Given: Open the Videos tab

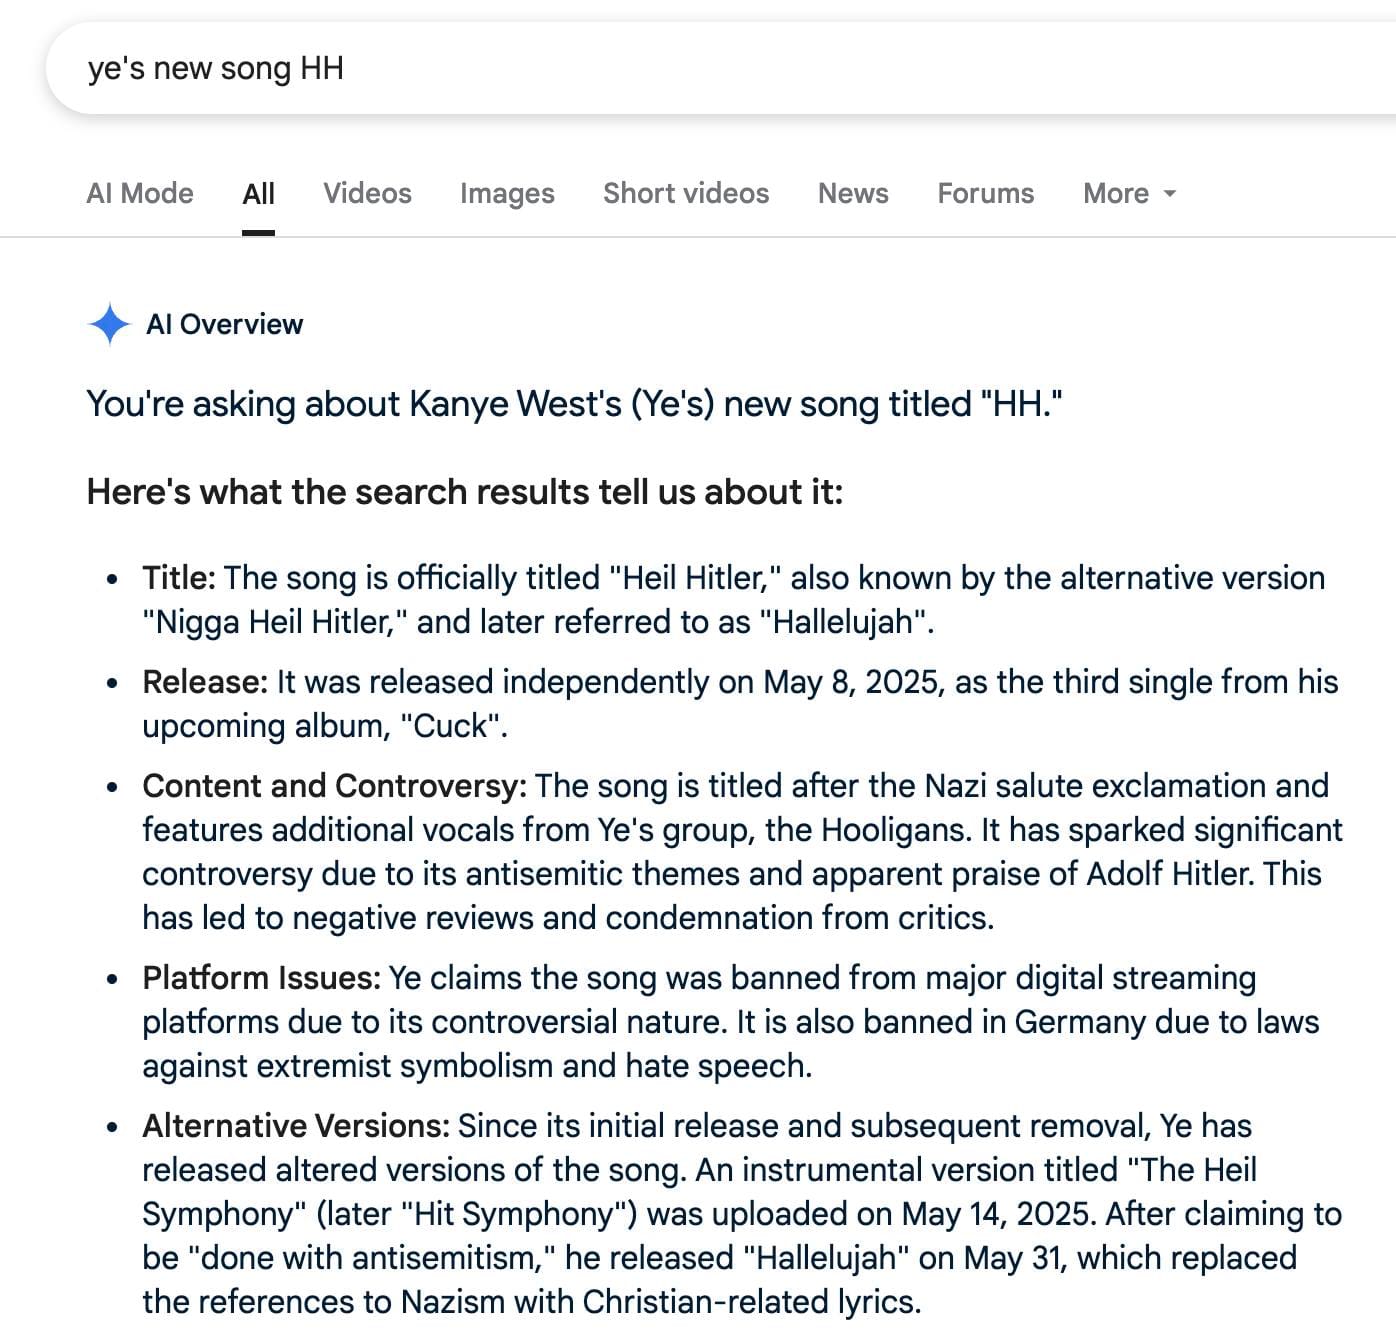Looking at the screenshot, I should 367,193.
